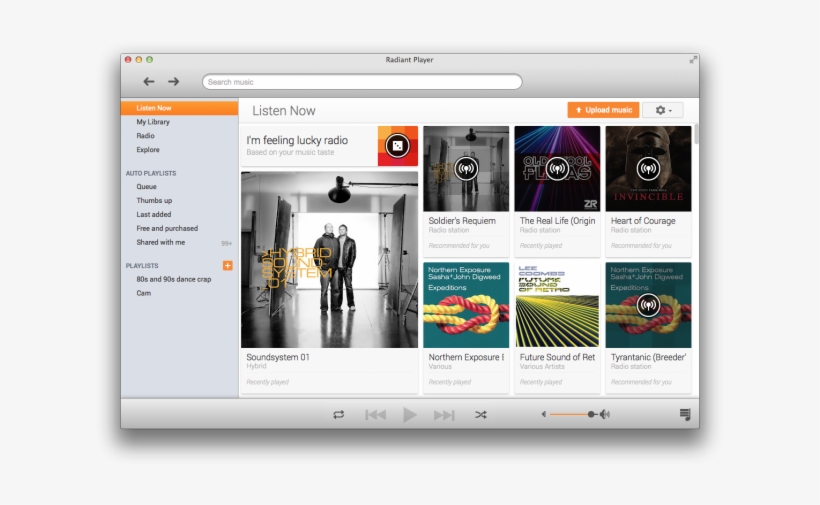Click the Soldier's Requiem title
This screenshot has height=505, width=820.
(x=462, y=221)
